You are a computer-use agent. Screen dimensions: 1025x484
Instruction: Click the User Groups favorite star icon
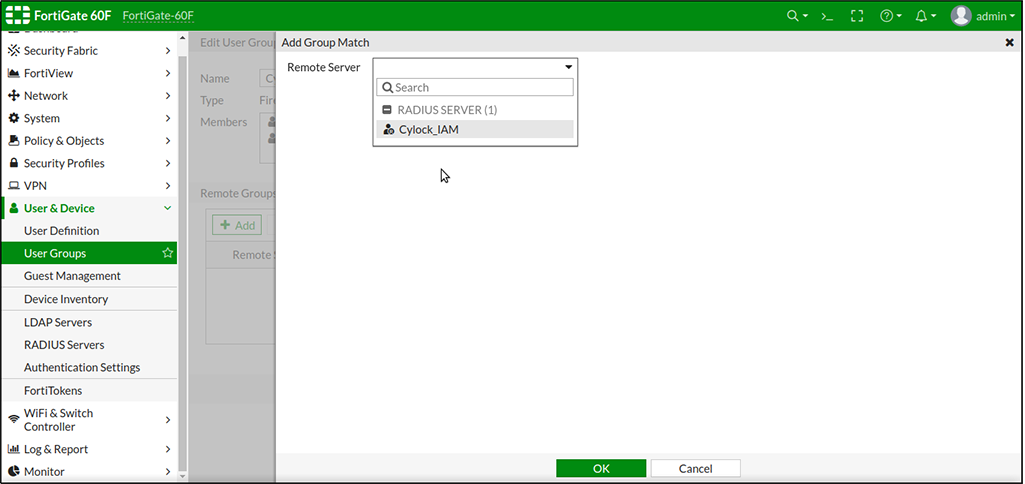tap(168, 254)
